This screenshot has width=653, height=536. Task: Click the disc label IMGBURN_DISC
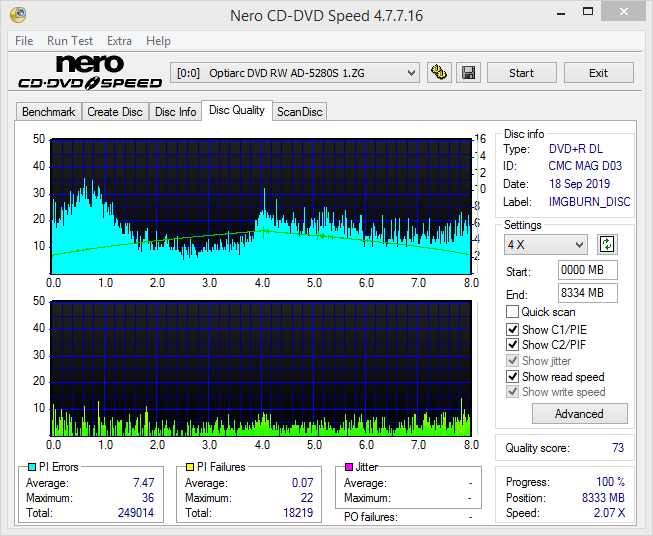point(589,202)
